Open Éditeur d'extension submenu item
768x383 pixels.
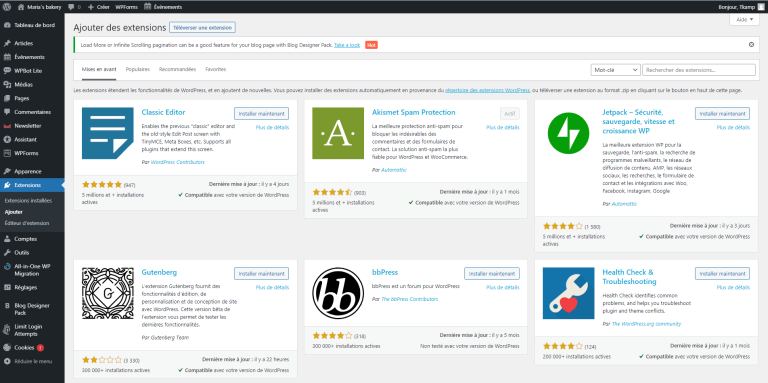pos(27,223)
